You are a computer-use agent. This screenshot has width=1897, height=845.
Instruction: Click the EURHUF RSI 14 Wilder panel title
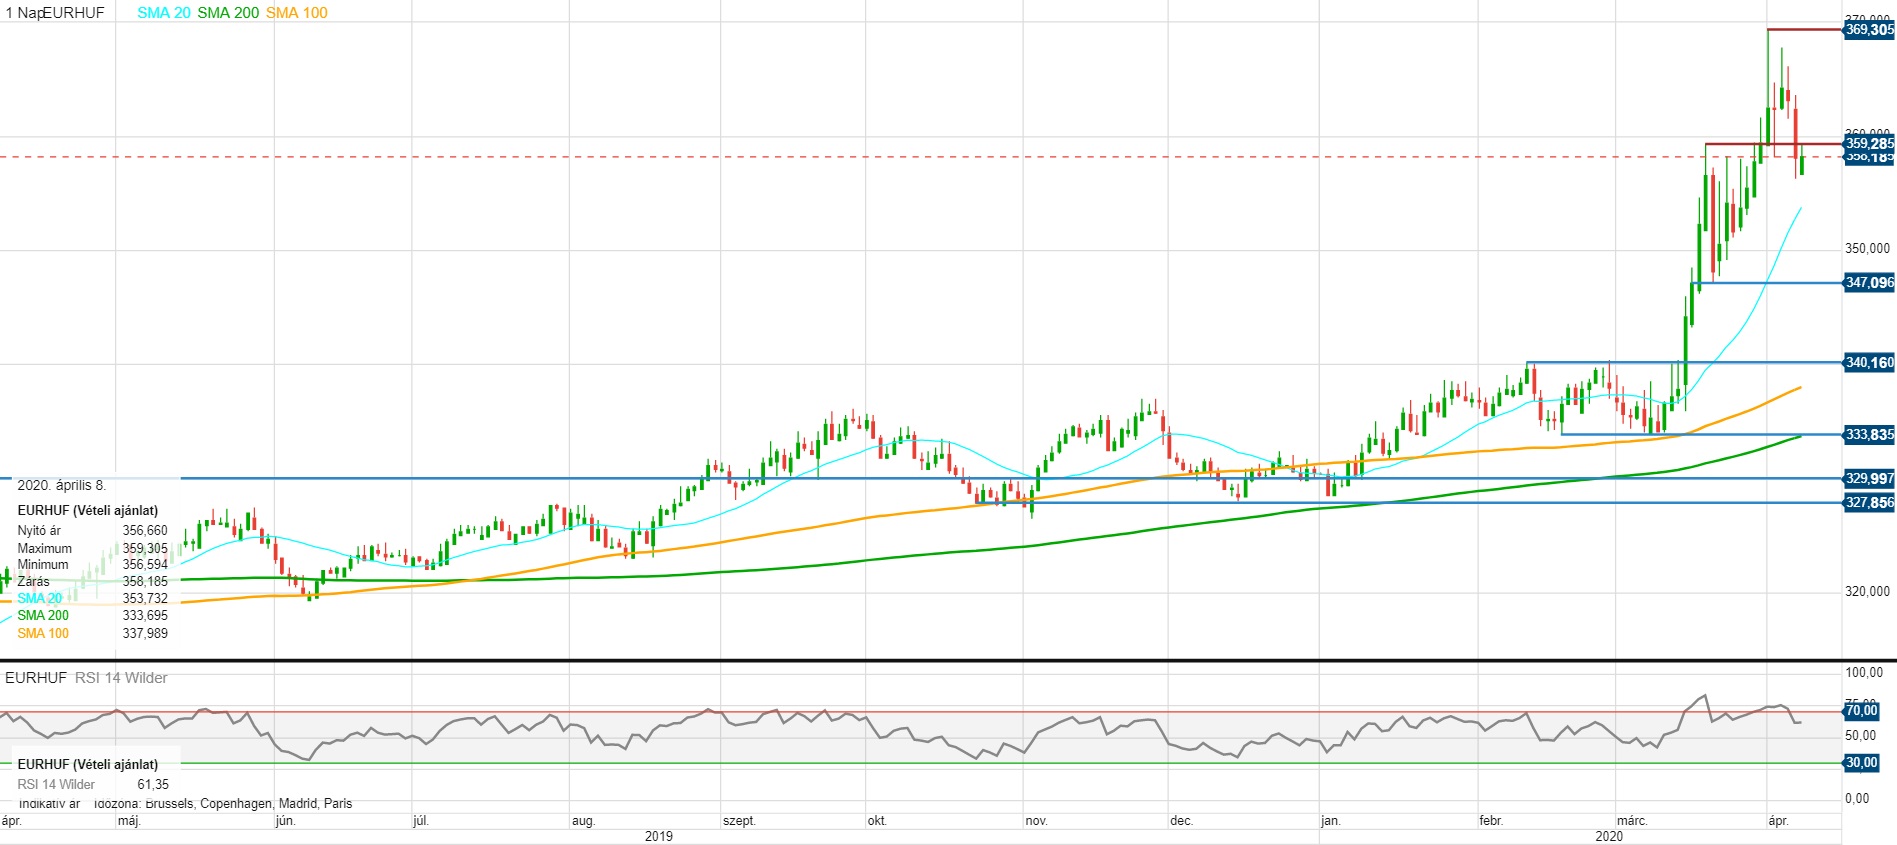86,678
